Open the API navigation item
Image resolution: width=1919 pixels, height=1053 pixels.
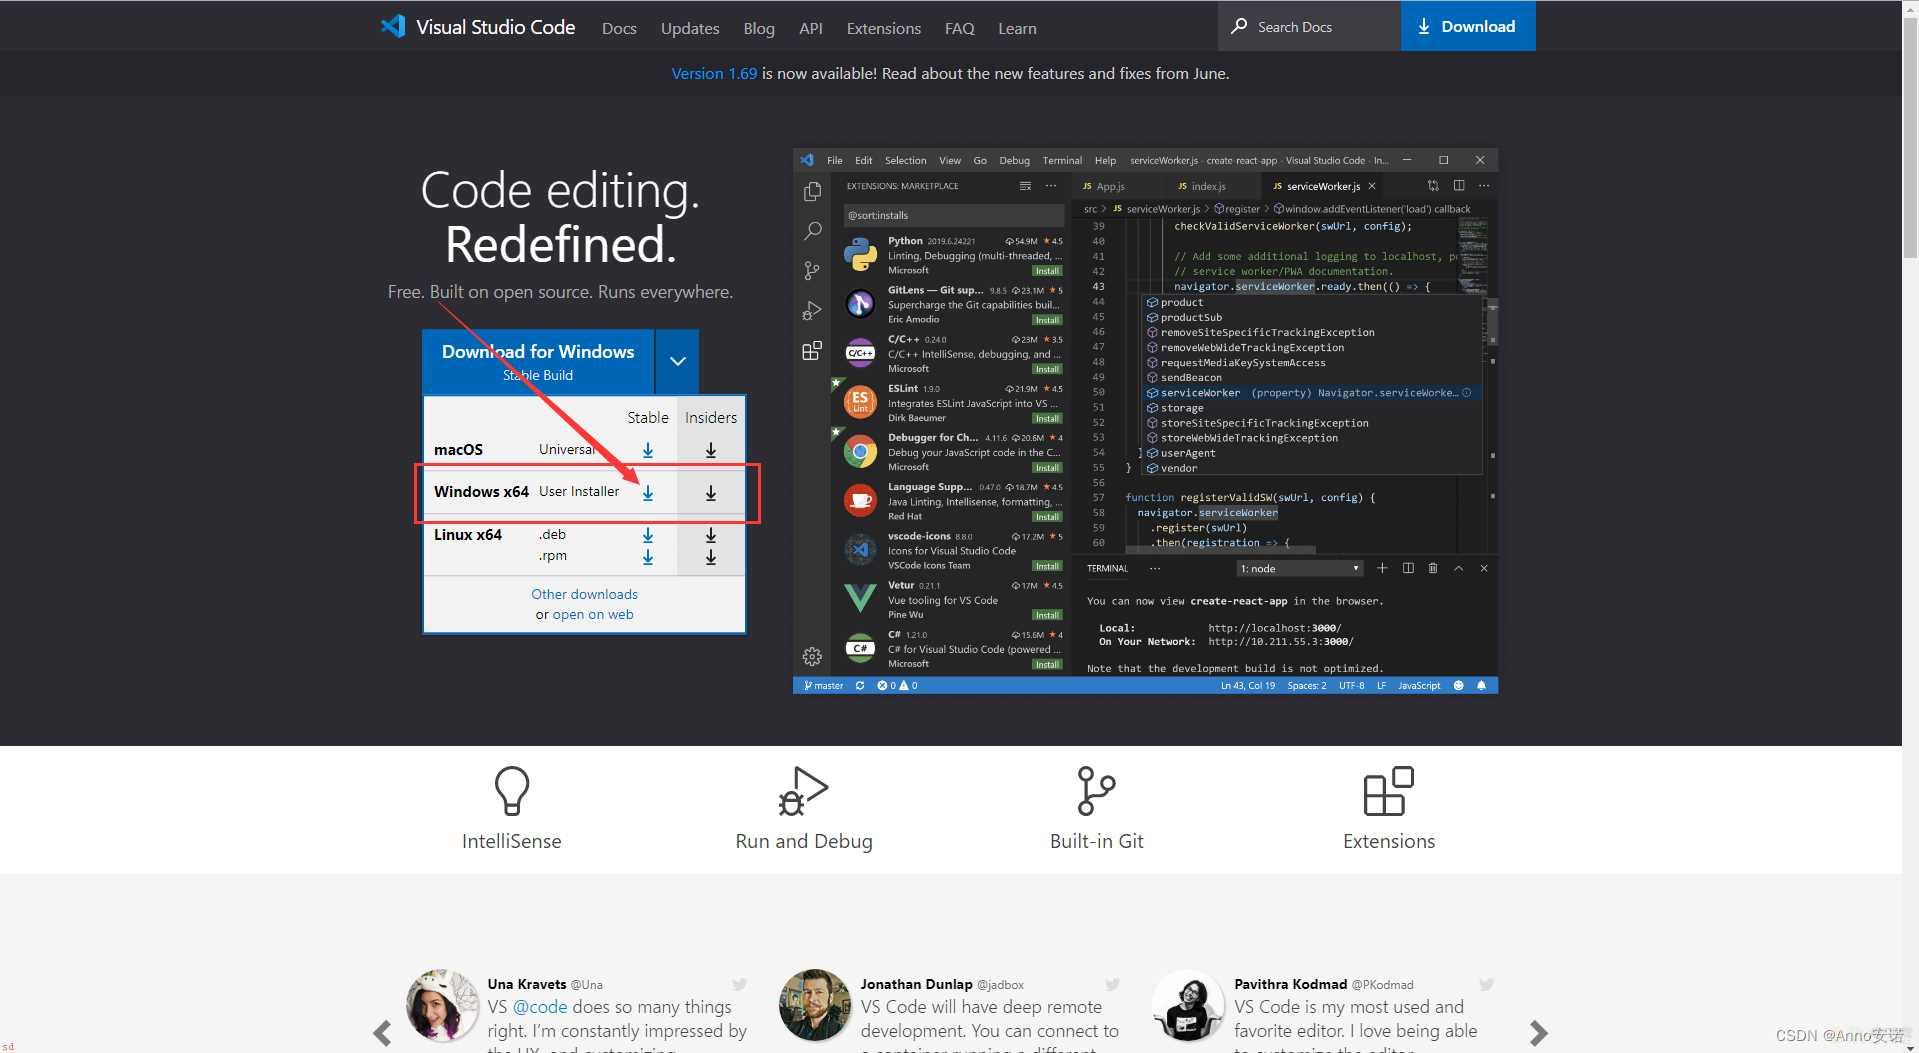point(811,28)
